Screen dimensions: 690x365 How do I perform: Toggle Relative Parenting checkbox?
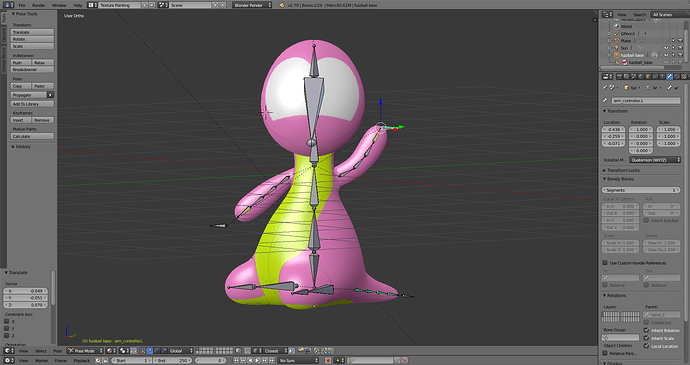[605, 353]
